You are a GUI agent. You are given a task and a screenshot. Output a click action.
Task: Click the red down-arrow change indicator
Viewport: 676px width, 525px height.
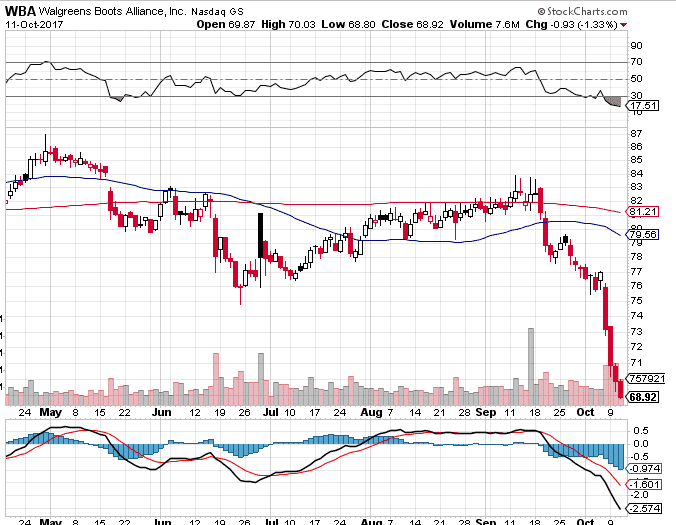coord(623,25)
